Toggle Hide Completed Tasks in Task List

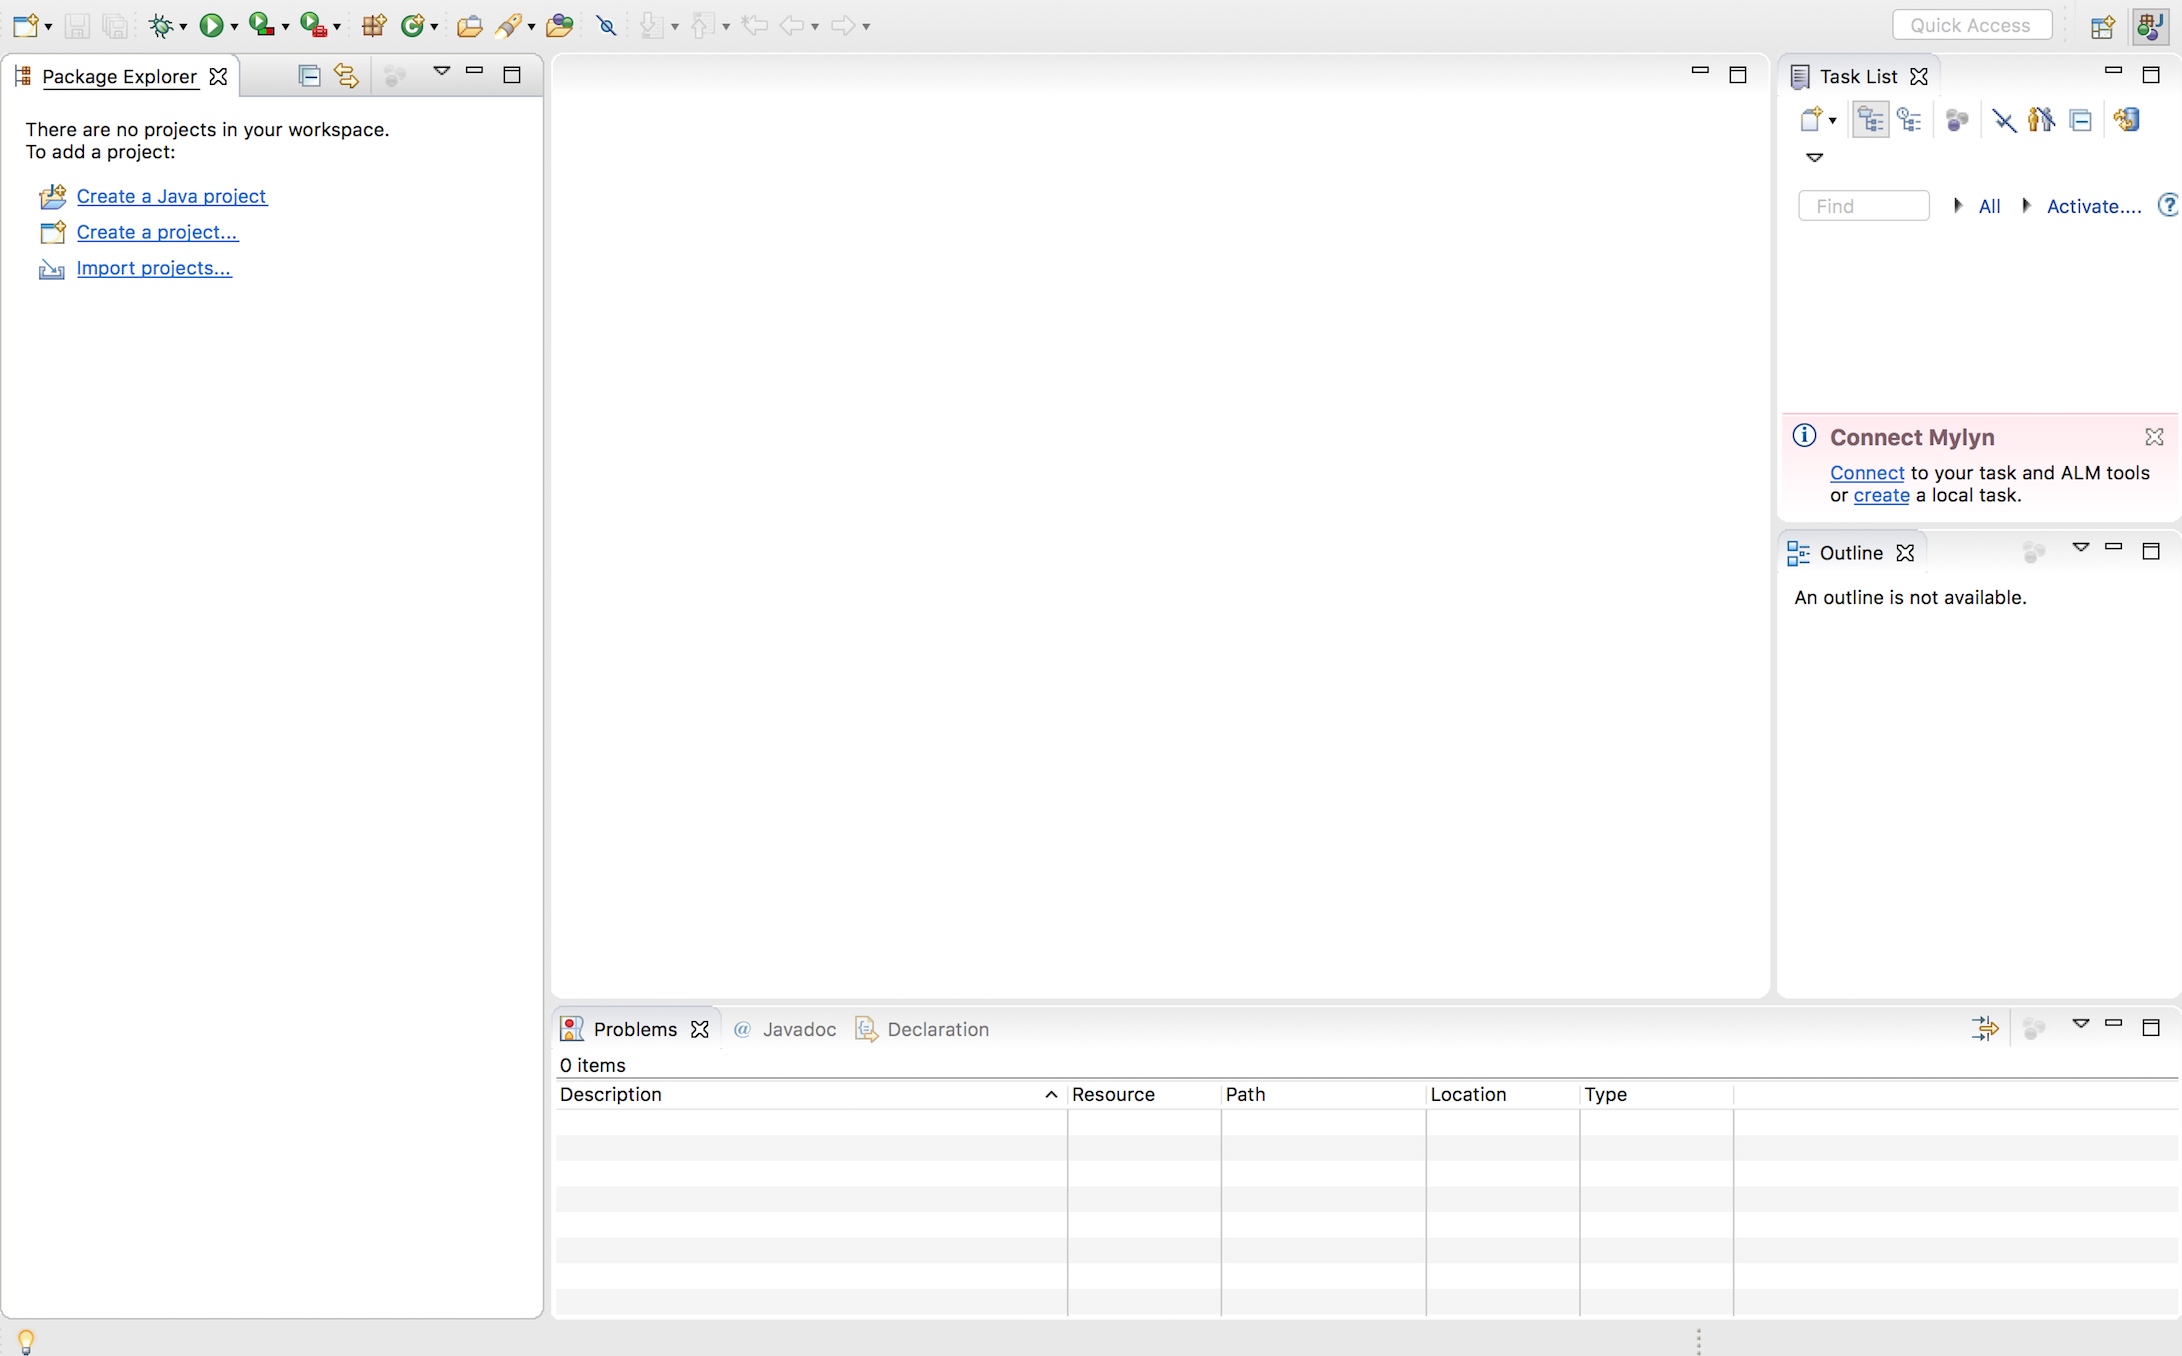pyautogui.click(x=2003, y=120)
